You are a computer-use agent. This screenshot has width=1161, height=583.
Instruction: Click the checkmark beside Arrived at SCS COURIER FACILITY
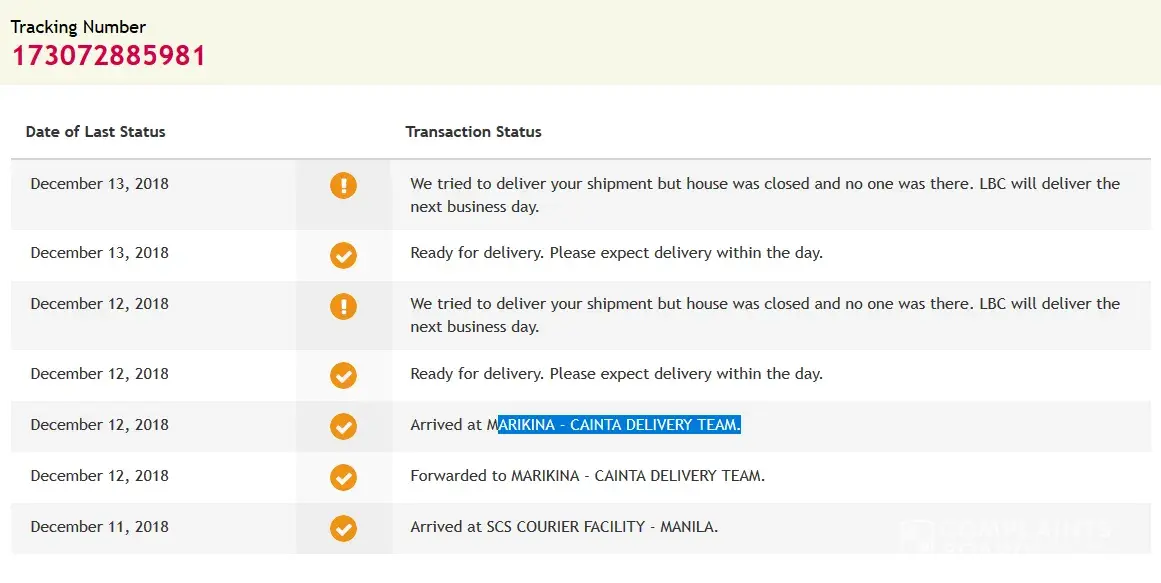pos(343,528)
